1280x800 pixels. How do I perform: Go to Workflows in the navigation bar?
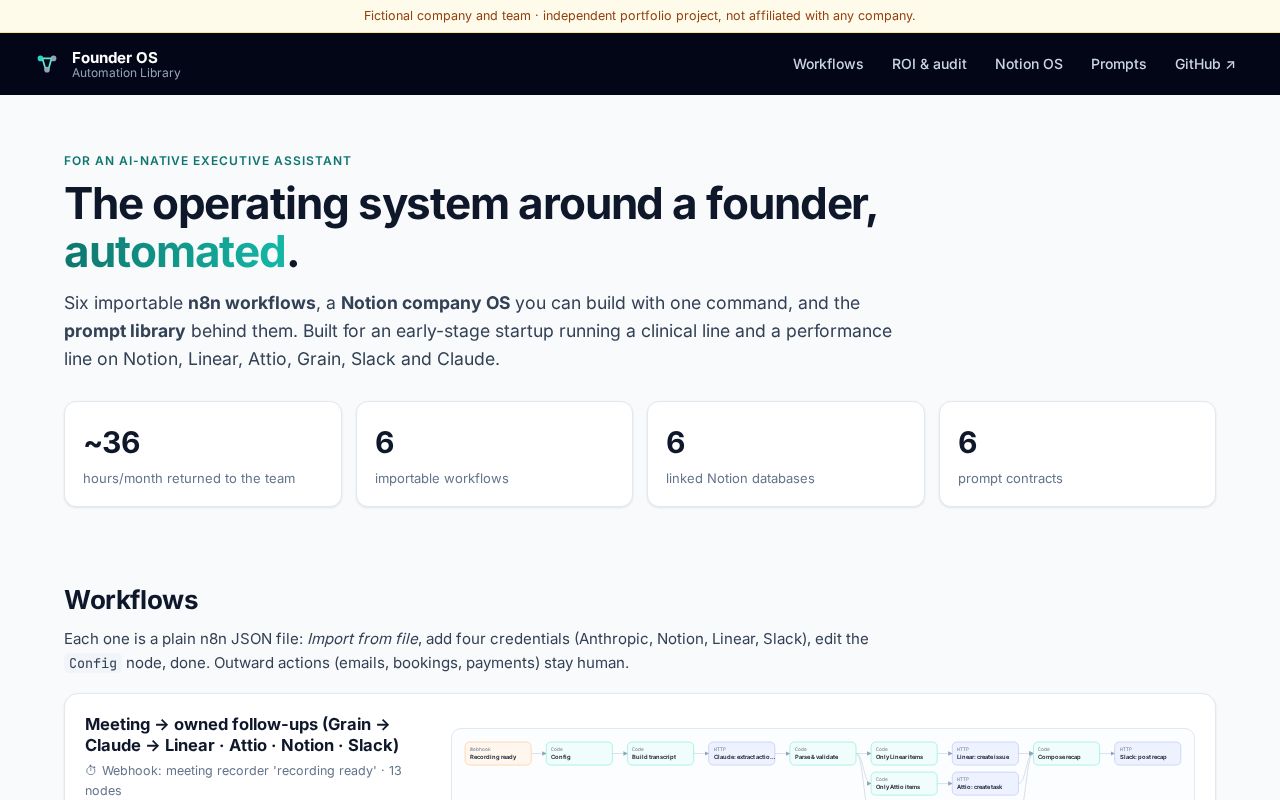click(828, 64)
